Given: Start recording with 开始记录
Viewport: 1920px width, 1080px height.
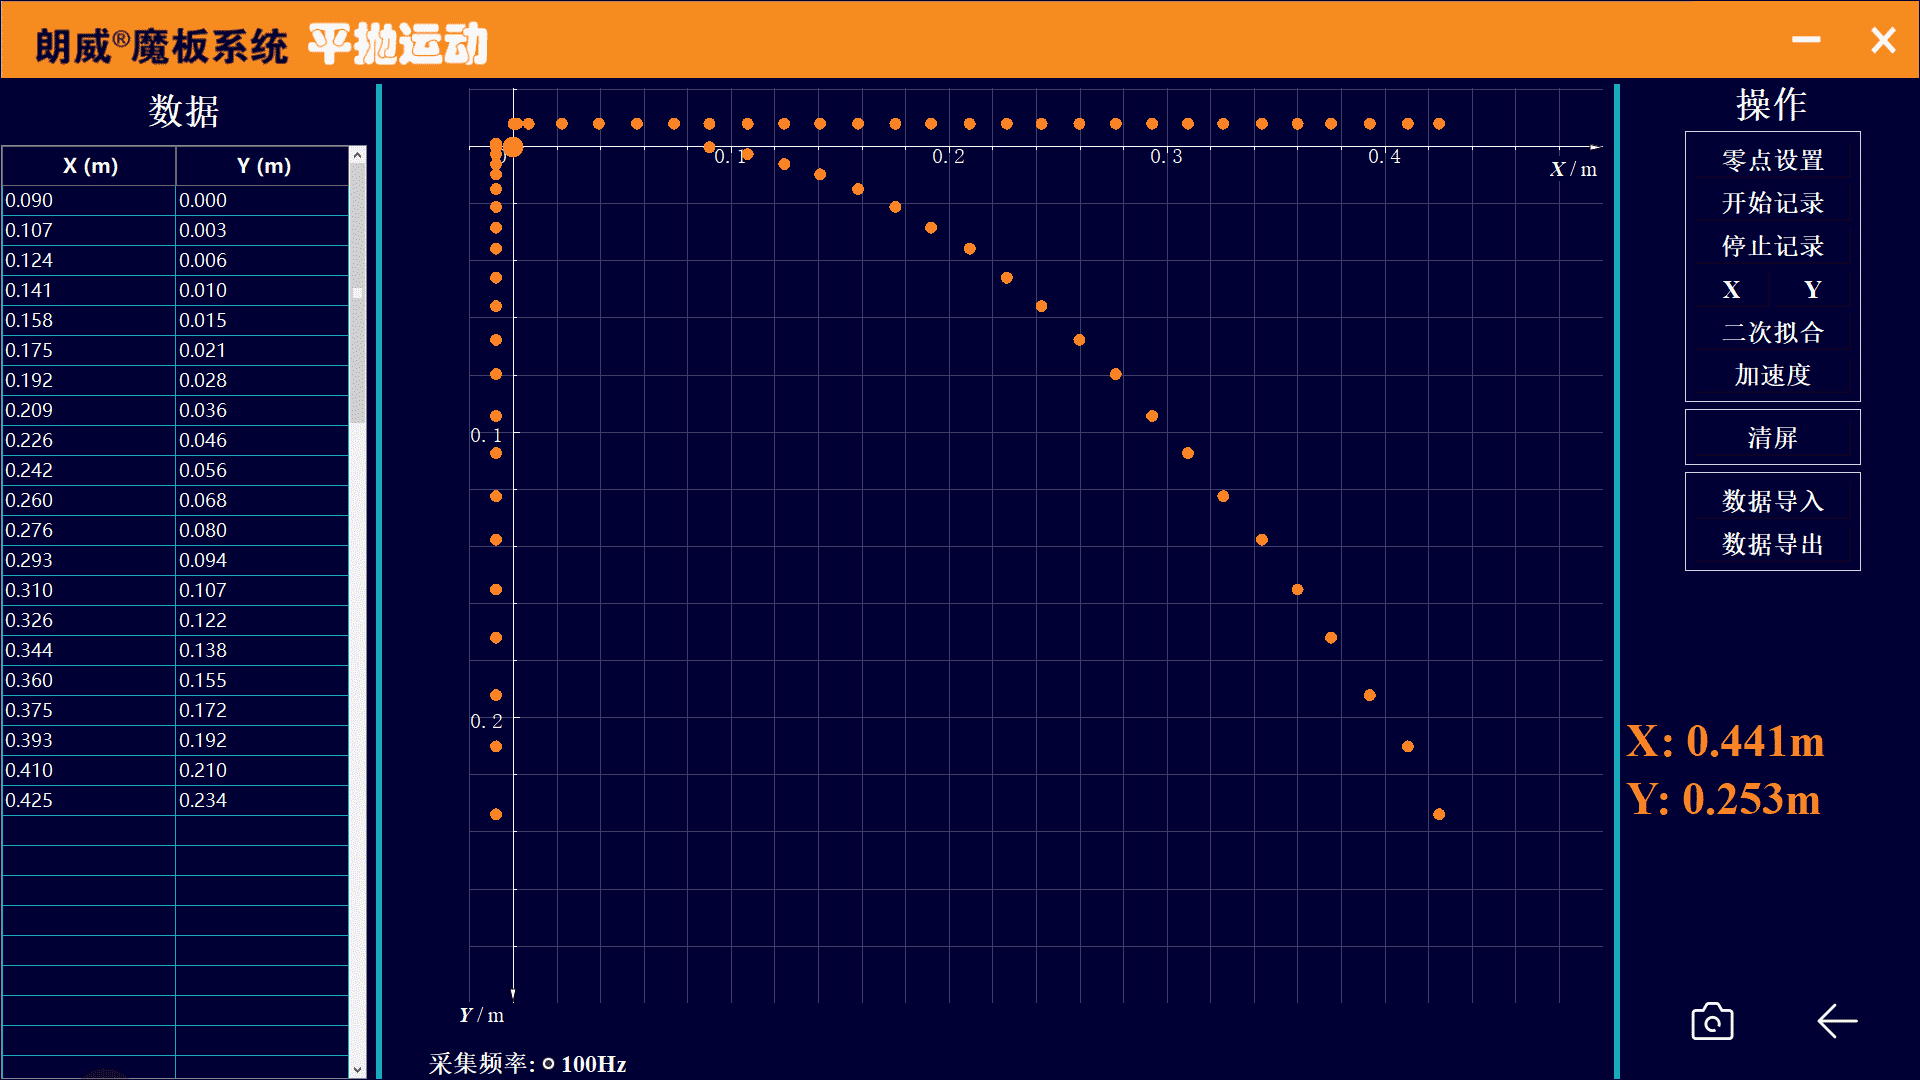Looking at the screenshot, I should (1772, 203).
